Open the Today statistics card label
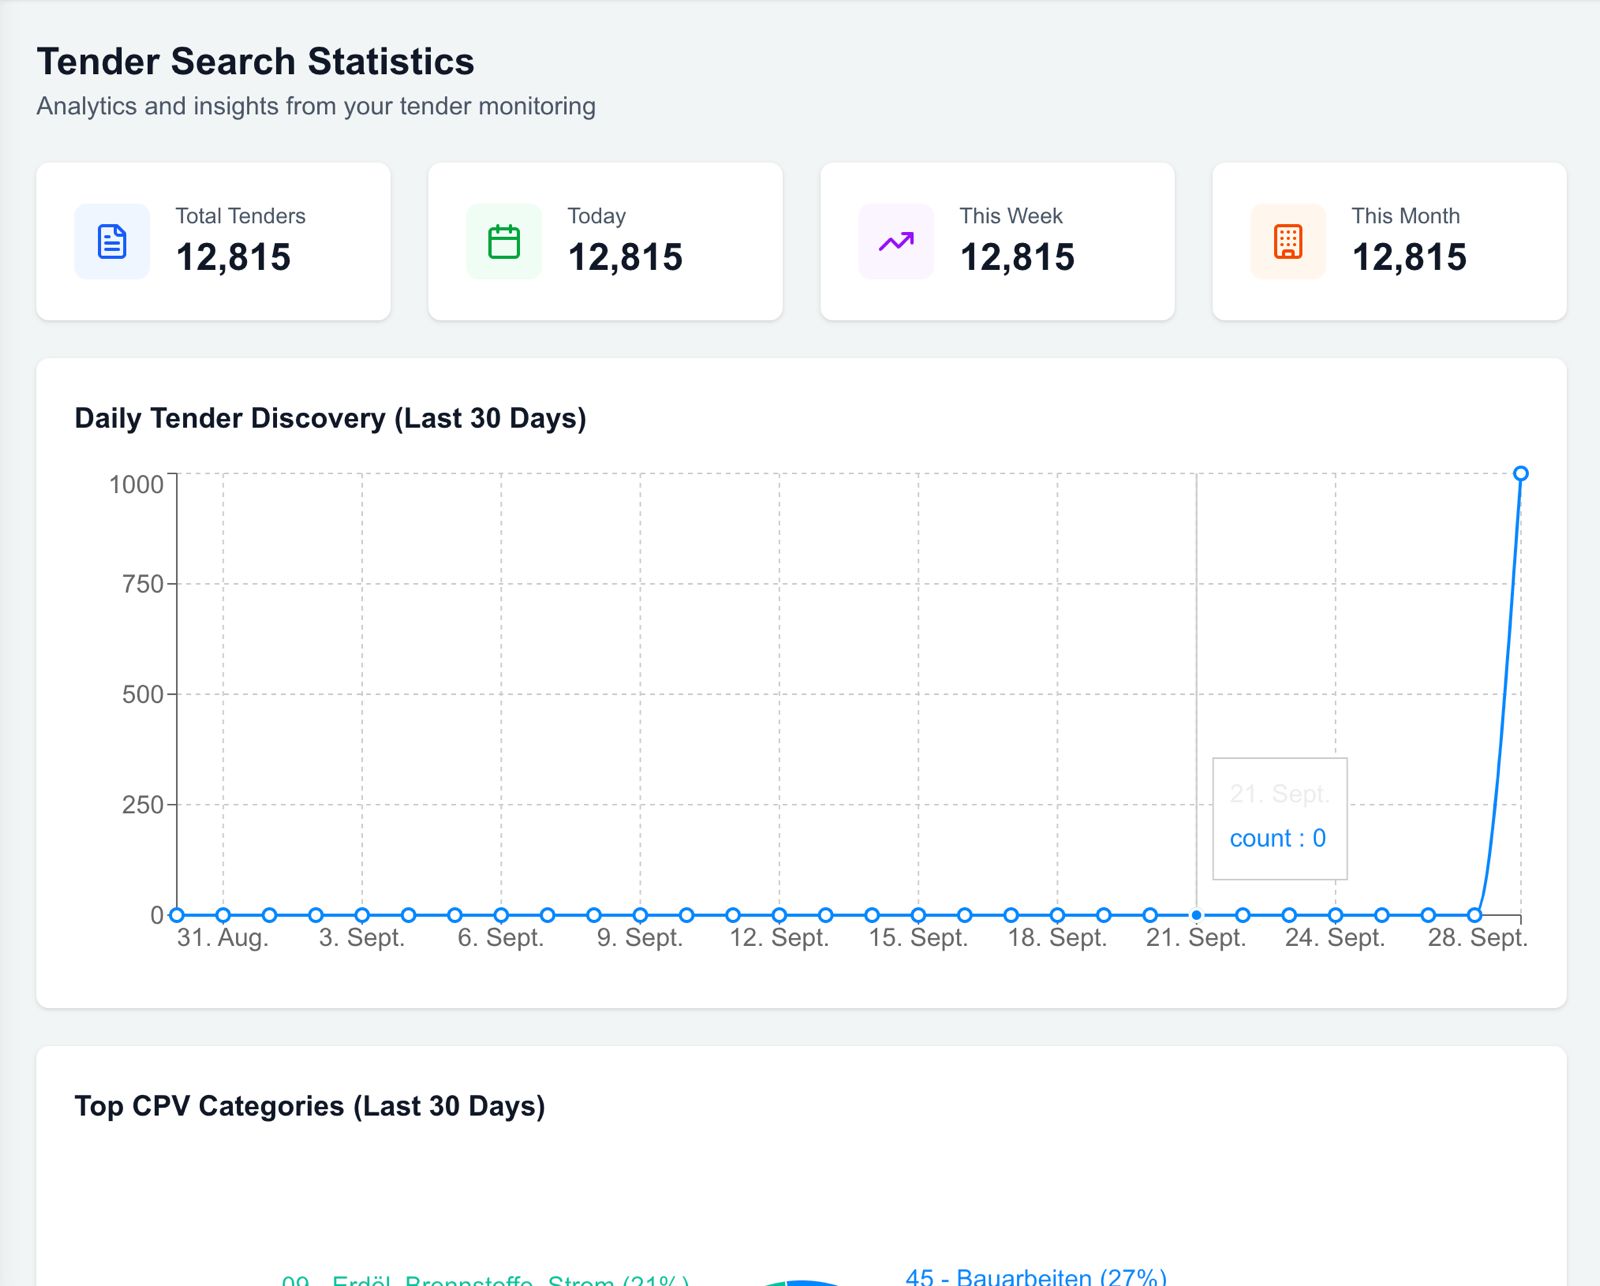The width and height of the screenshot is (1600, 1286). click(x=596, y=216)
